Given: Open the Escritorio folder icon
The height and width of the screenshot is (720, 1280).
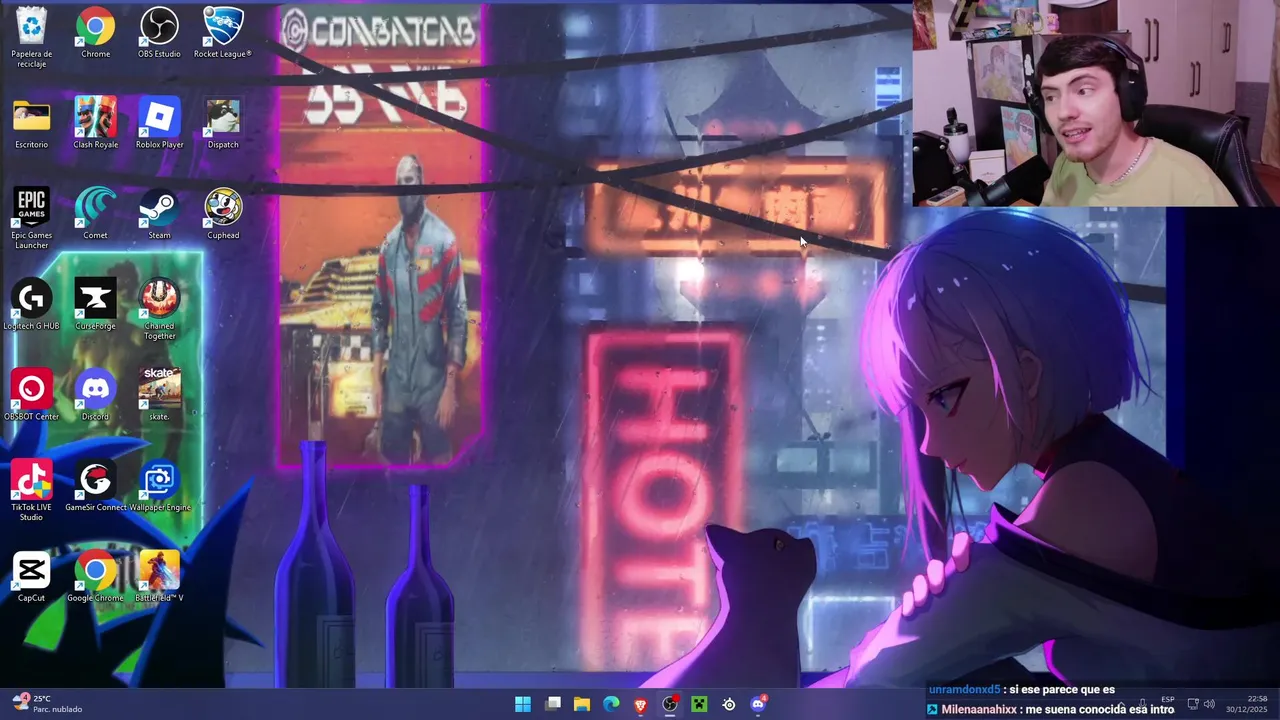Looking at the screenshot, I should click(x=31, y=123).
